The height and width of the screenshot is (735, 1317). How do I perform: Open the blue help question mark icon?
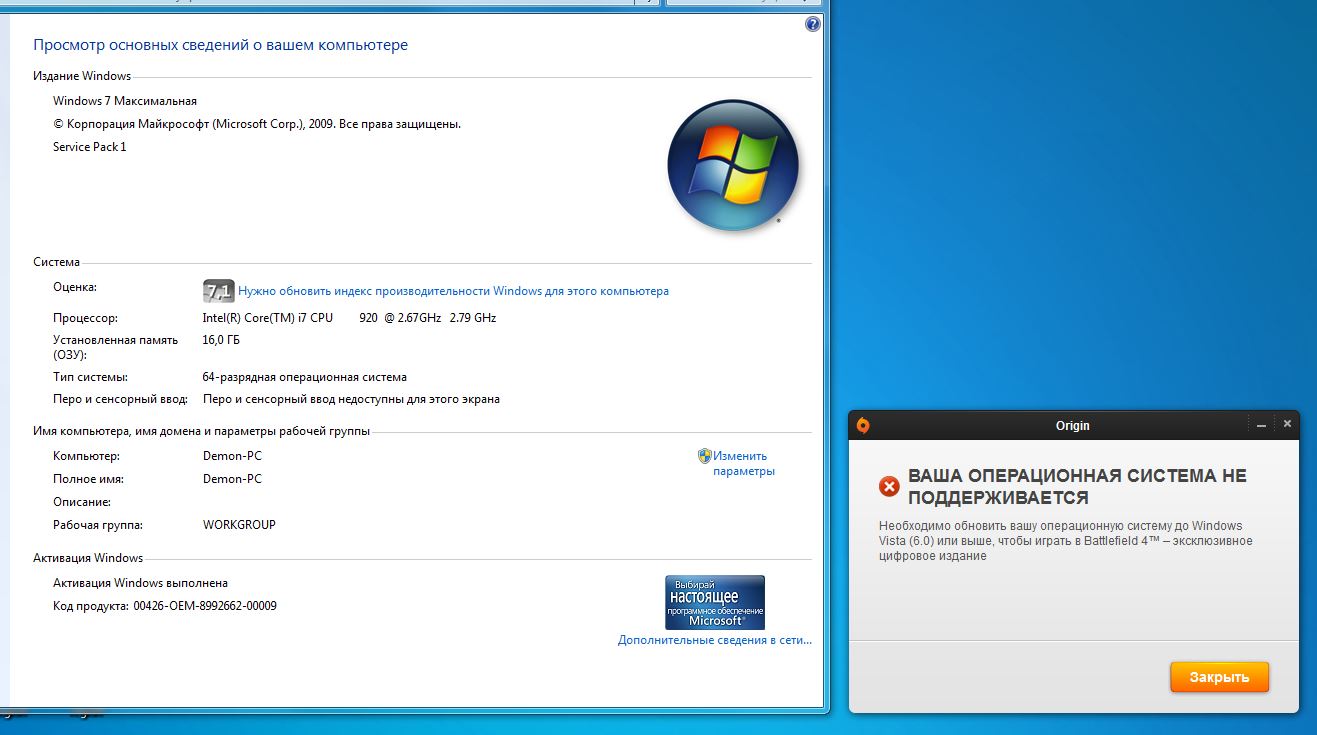pyautogui.click(x=812, y=25)
